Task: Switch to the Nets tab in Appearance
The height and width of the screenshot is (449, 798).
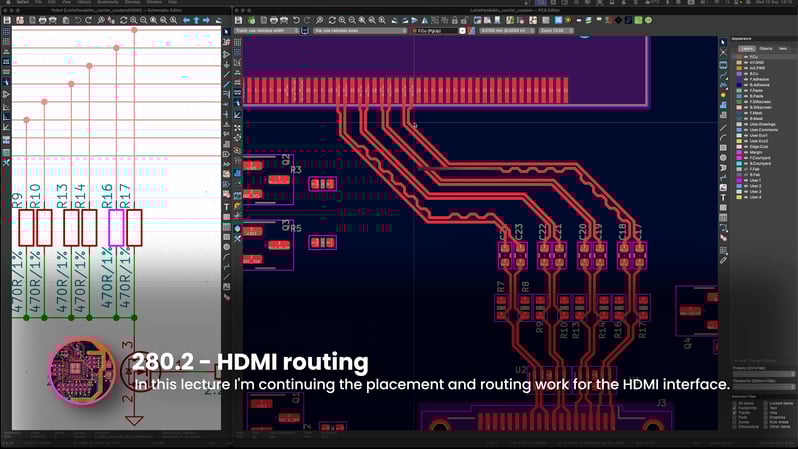Action: 783,48
